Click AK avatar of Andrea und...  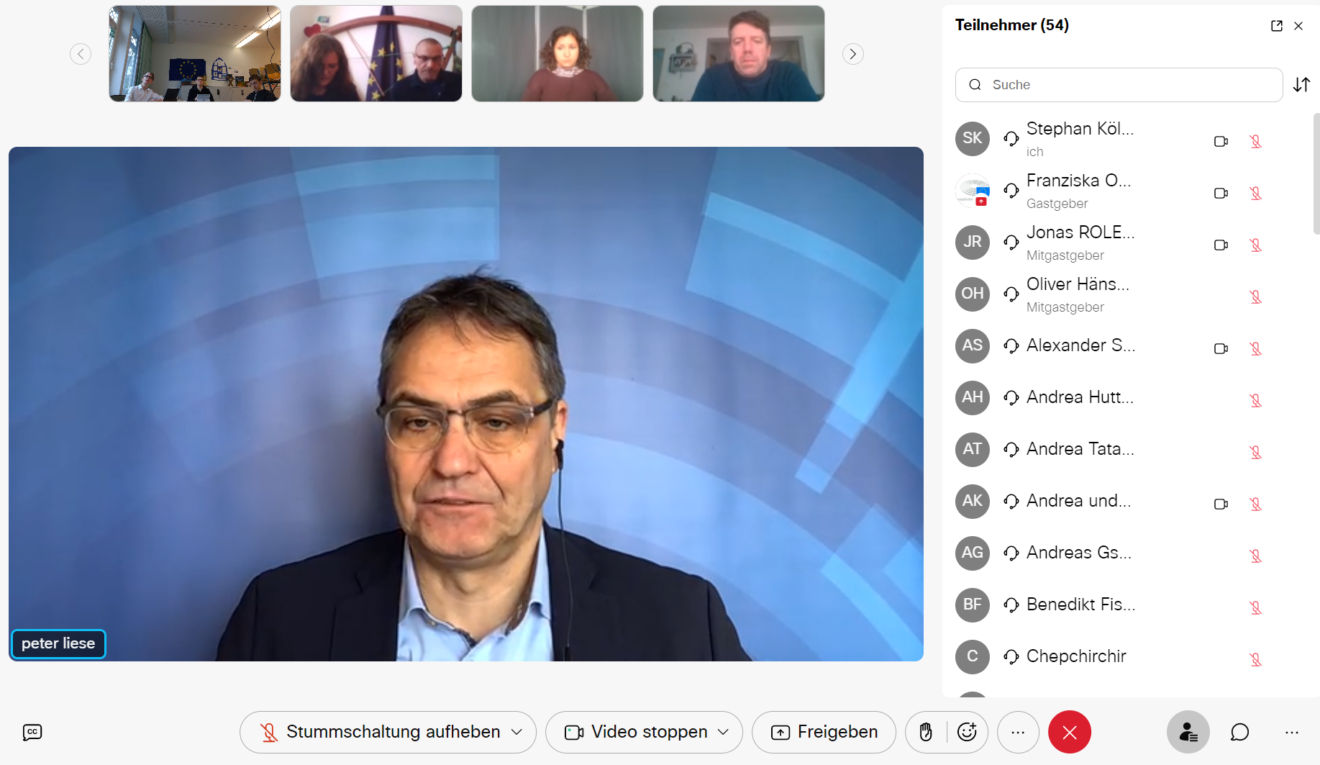972,501
